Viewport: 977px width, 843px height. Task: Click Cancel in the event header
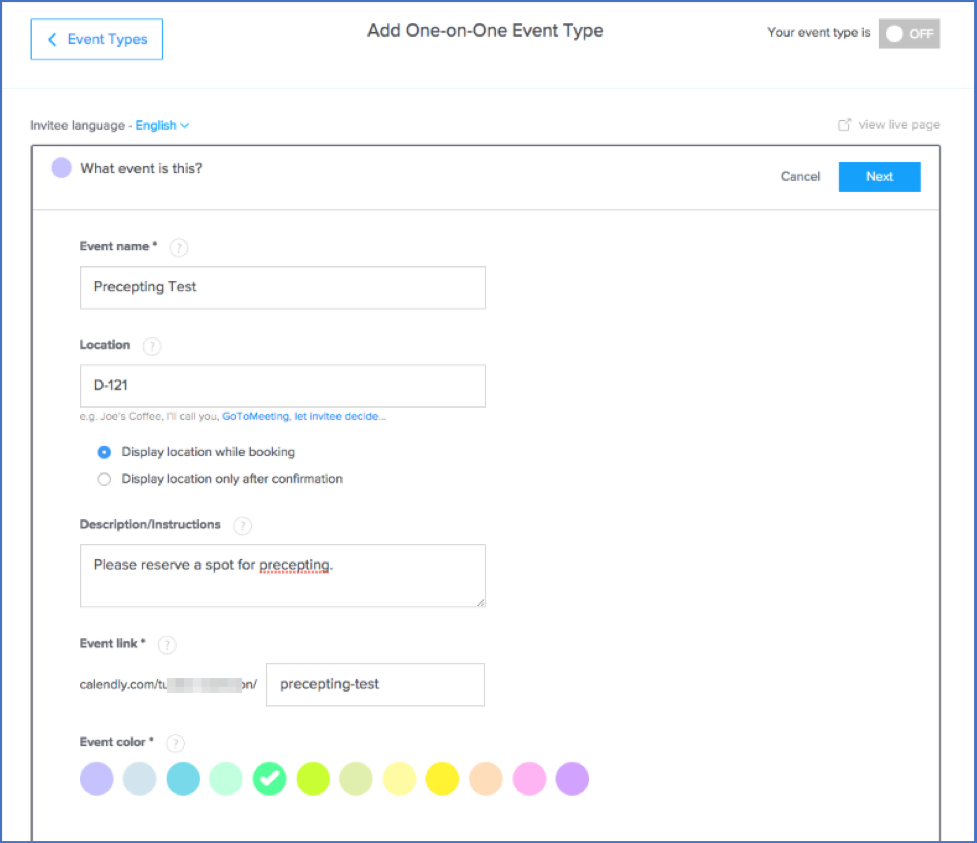click(800, 176)
